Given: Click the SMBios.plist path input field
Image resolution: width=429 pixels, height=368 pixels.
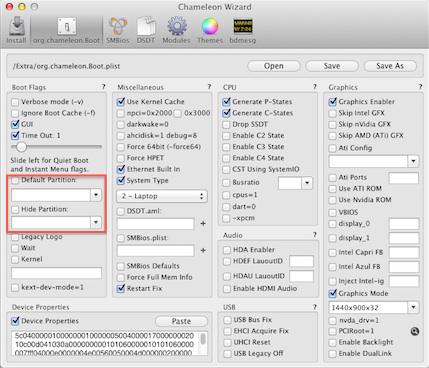Looking at the screenshot, I should [156, 251].
